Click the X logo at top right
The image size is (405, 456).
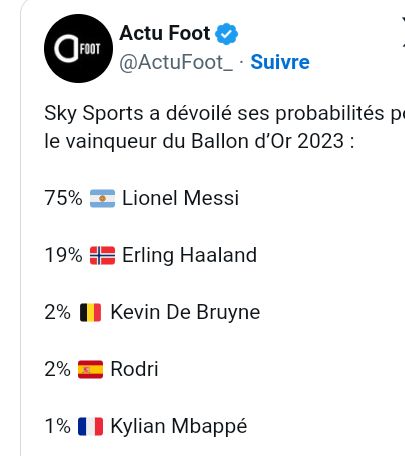tap(403, 33)
